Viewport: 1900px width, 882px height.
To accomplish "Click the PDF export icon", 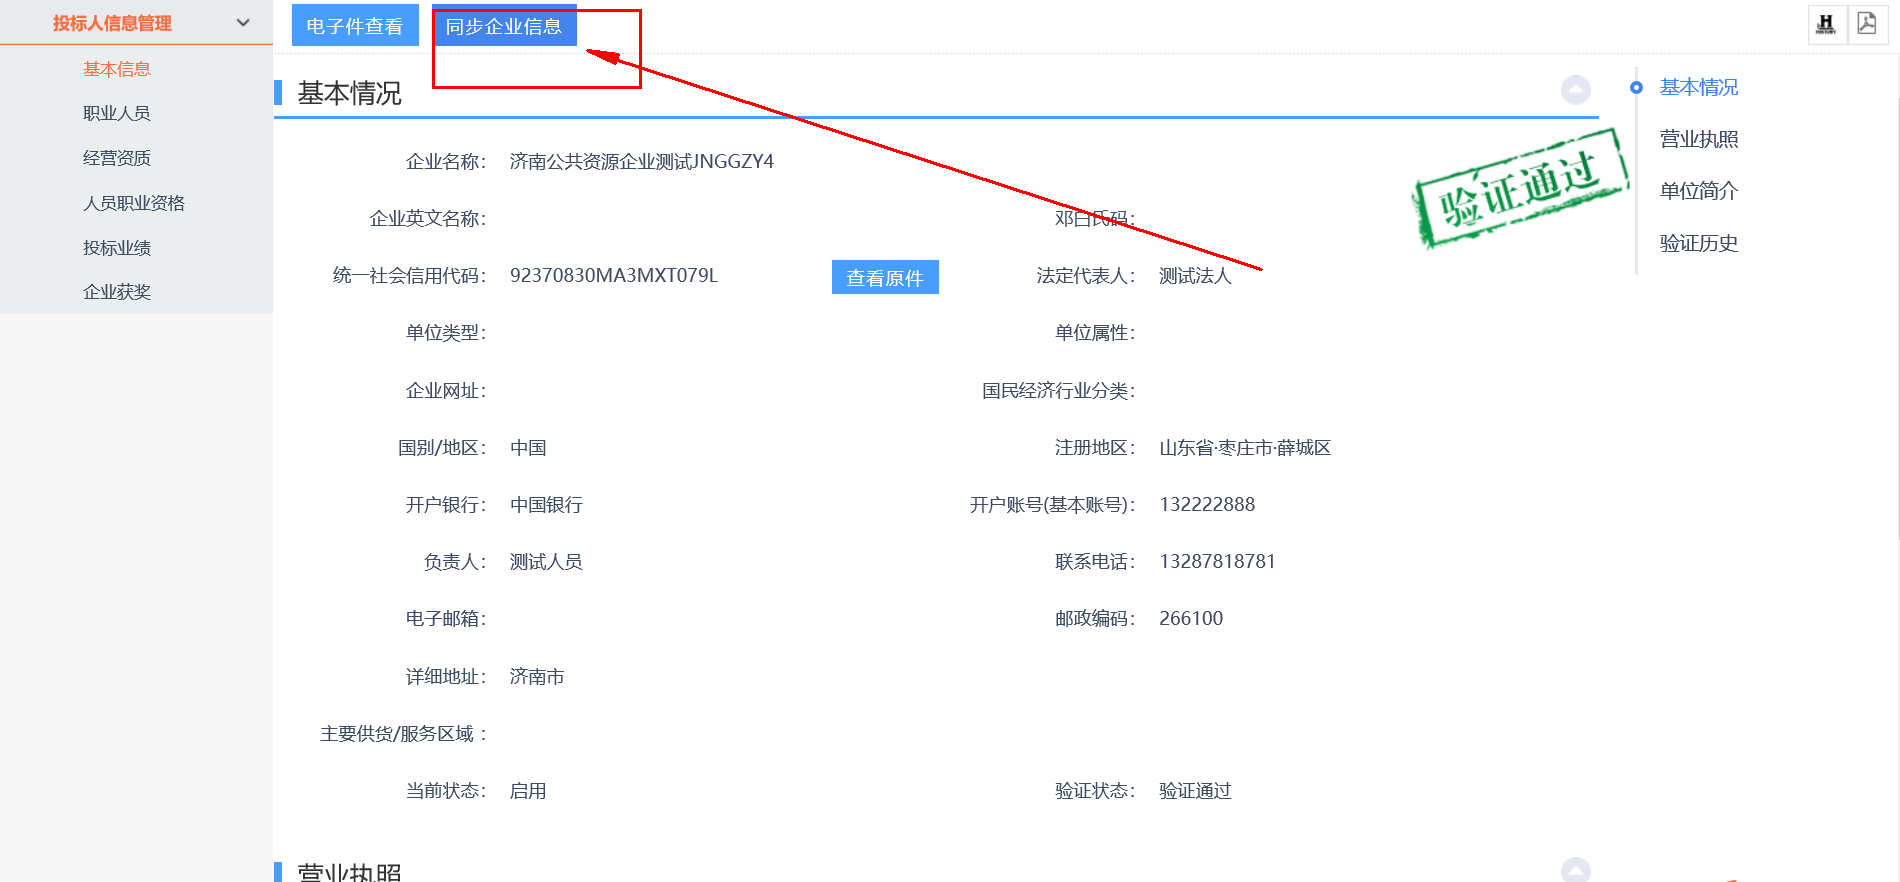I will pyautogui.click(x=1866, y=24).
